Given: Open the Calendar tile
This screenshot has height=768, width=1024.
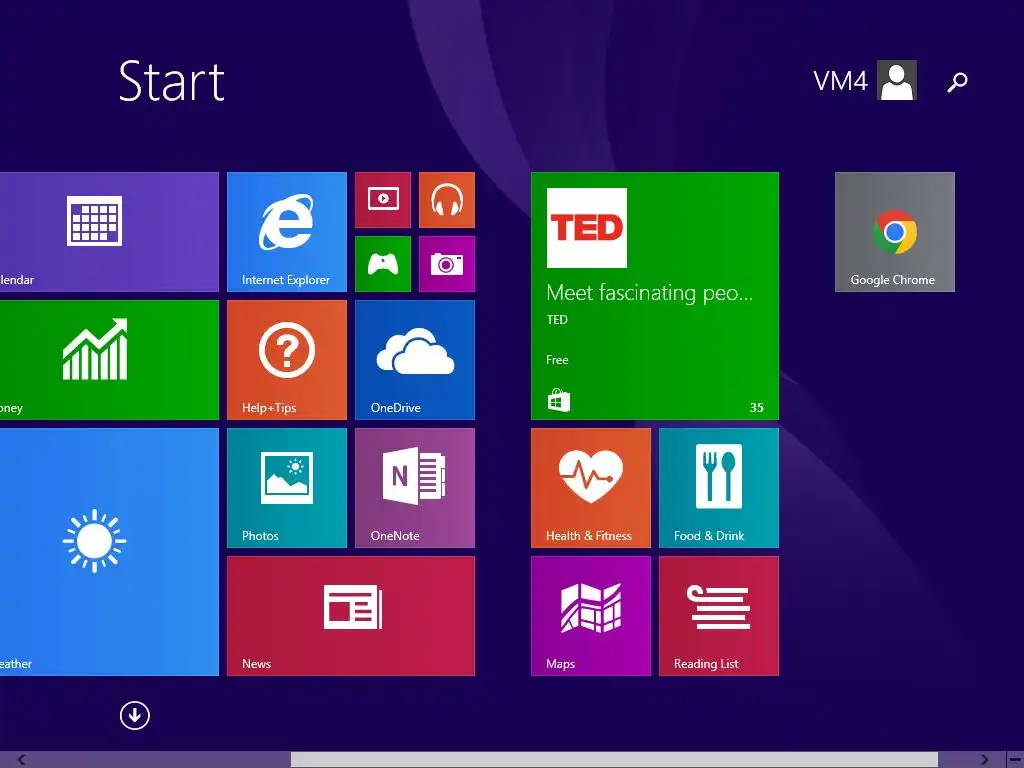Looking at the screenshot, I should click(109, 232).
